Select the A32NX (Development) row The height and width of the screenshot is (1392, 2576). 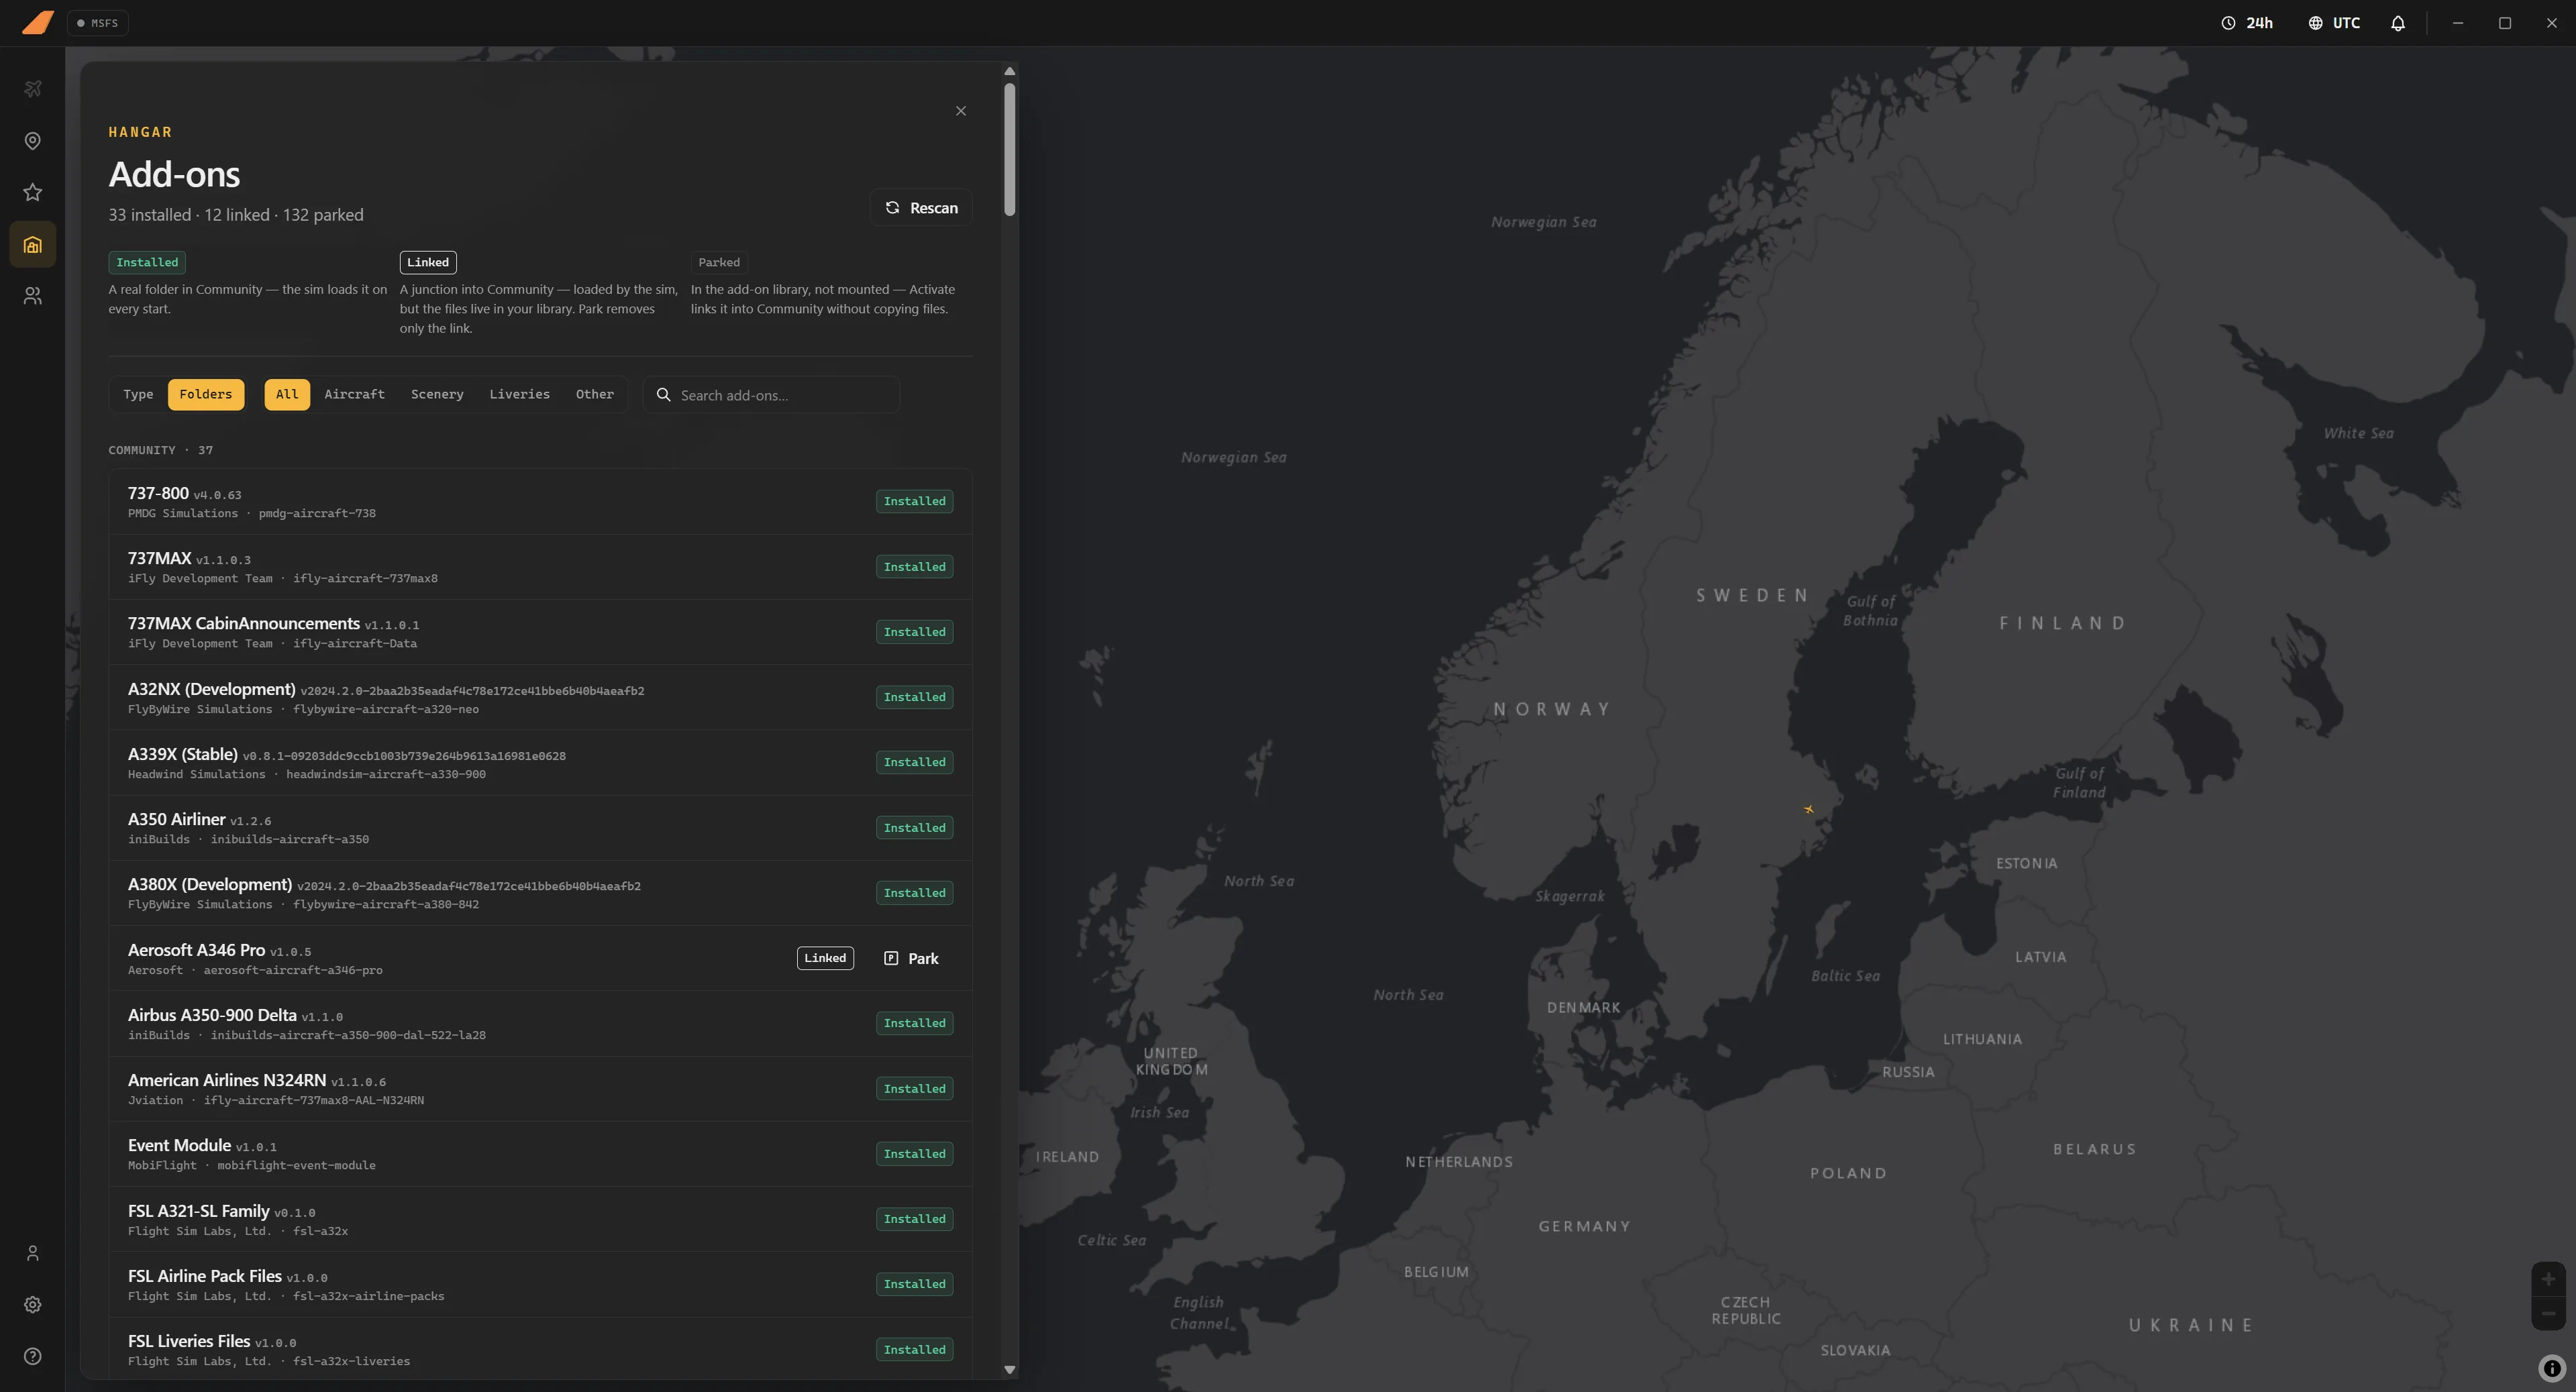click(x=540, y=698)
